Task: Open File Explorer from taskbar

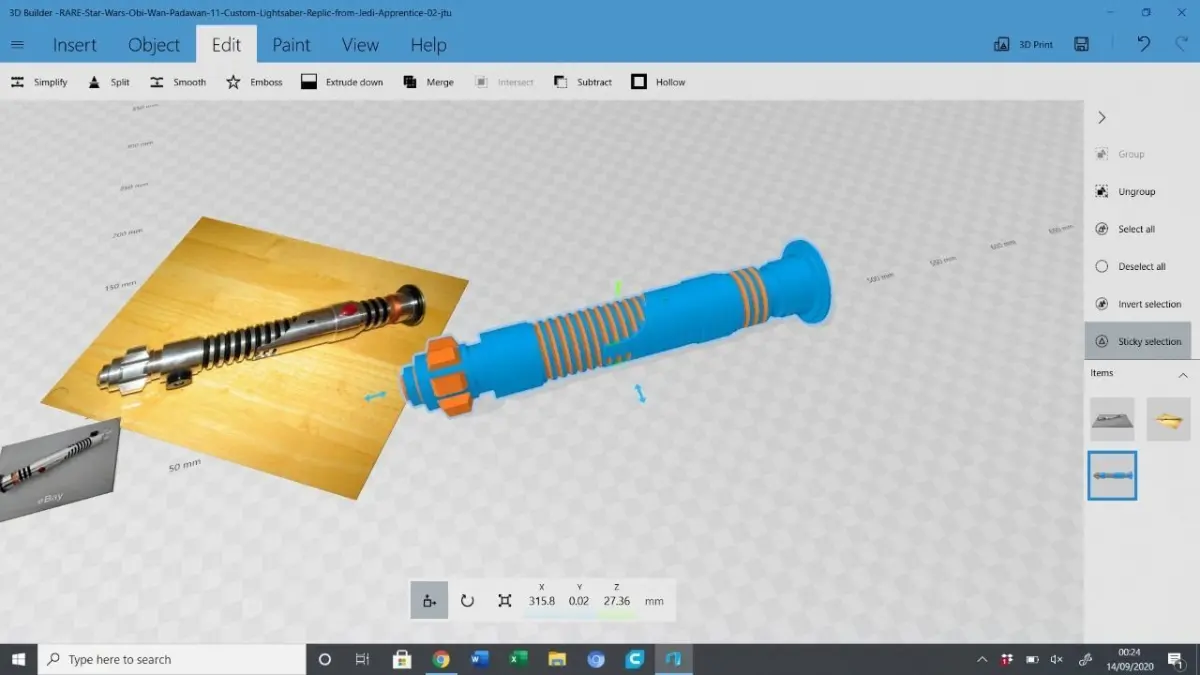Action: point(557,659)
